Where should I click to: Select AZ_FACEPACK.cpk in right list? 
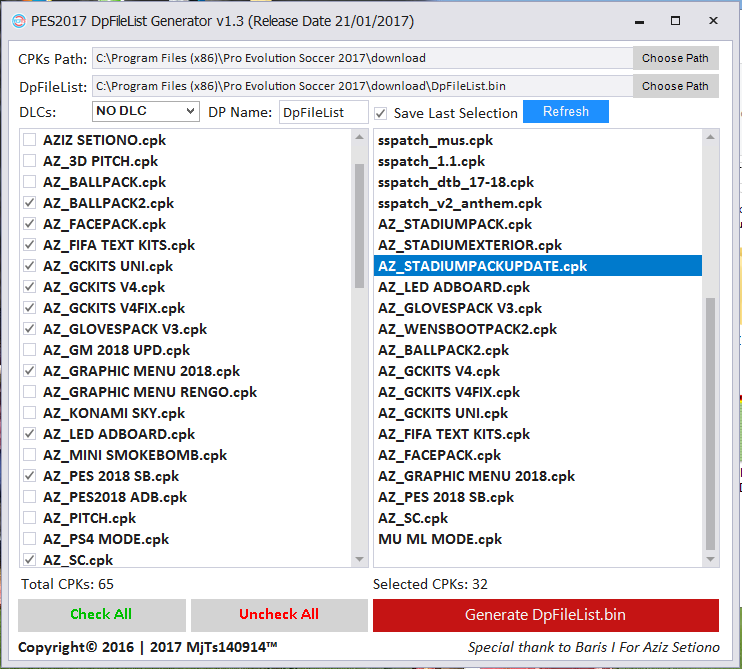(x=538, y=455)
